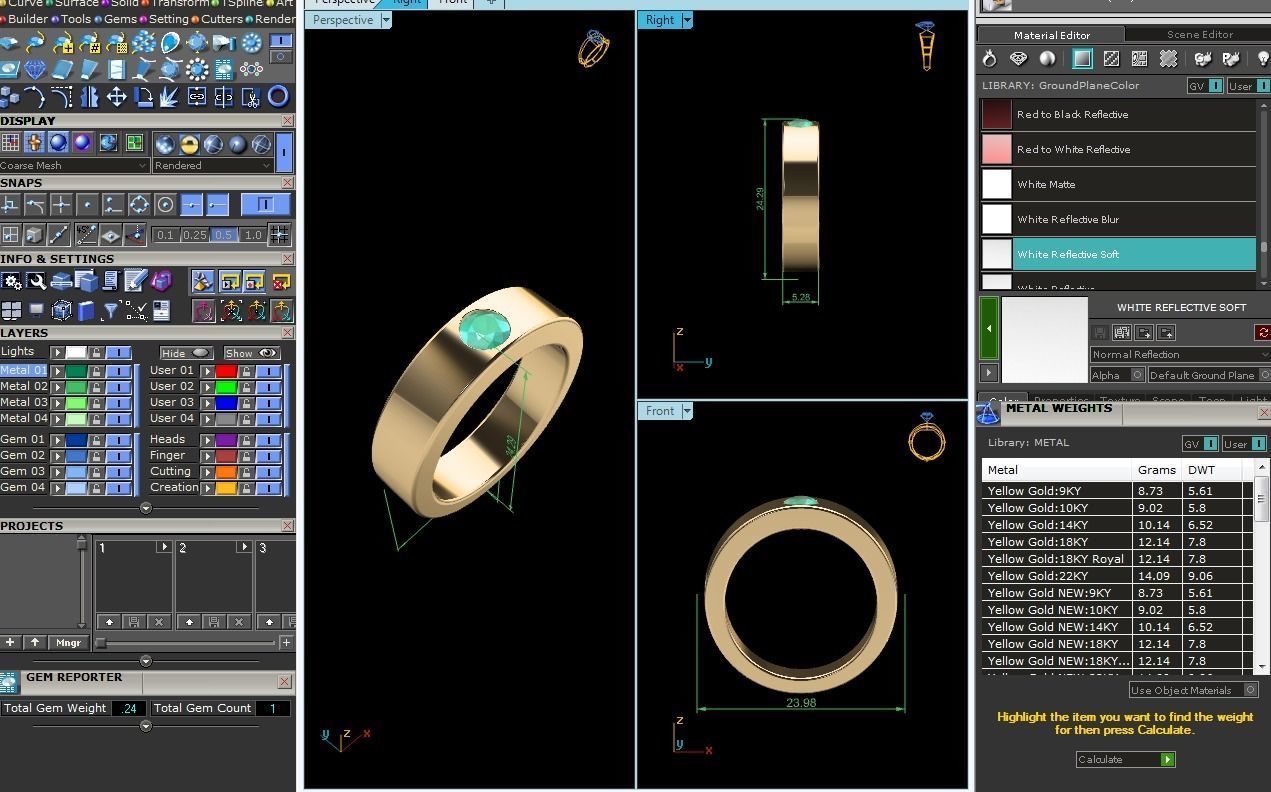Select the scissors cut tool icon
Screen dimensions: 1271x792
pos(251,96)
